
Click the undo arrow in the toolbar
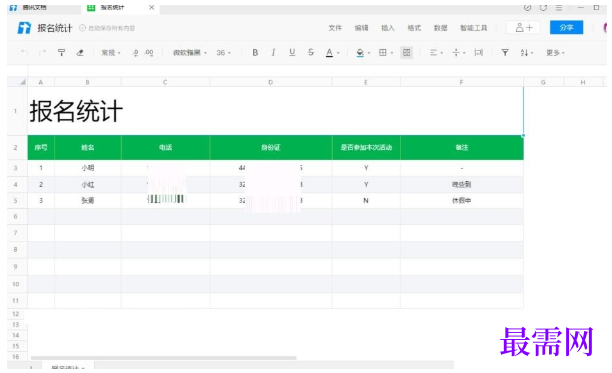coord(25,53)
